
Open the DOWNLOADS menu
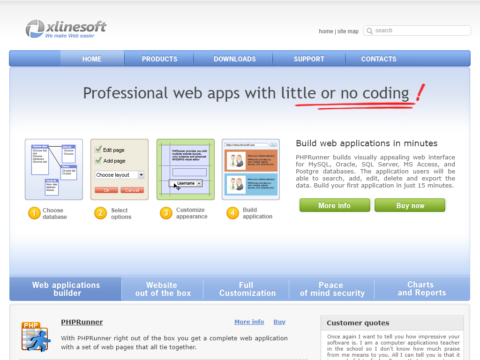234,59
